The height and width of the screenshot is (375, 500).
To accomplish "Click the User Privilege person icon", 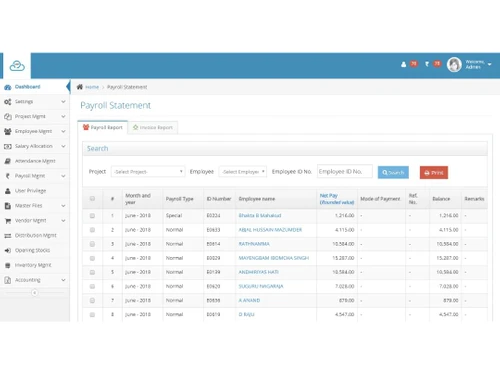I will tap(7, 191).
